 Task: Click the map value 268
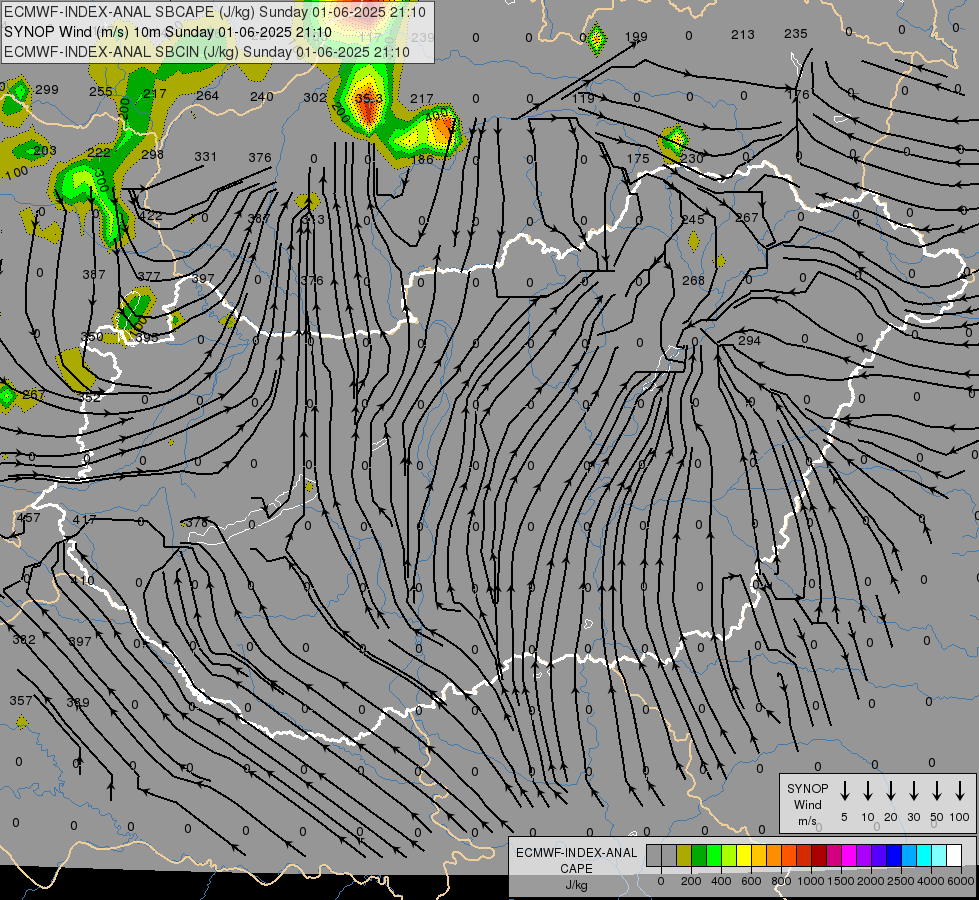tap(693, 280)
